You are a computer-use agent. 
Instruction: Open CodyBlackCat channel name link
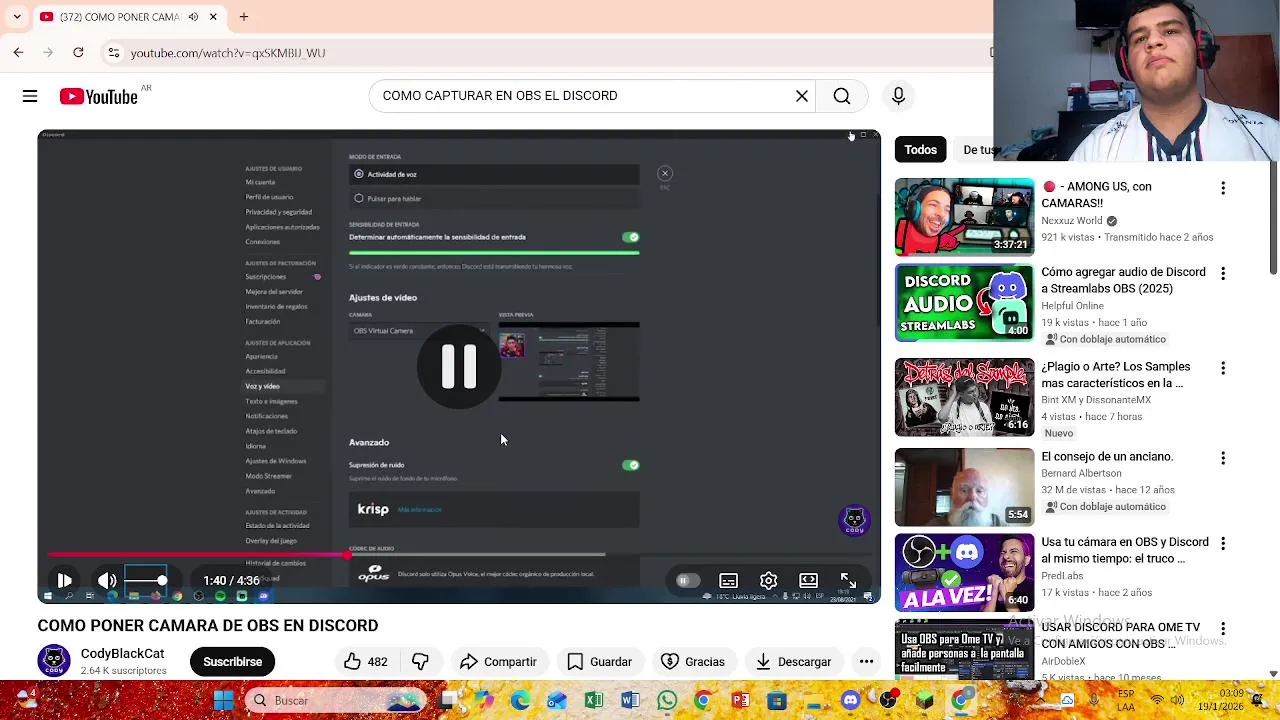[x=122, y=653]
